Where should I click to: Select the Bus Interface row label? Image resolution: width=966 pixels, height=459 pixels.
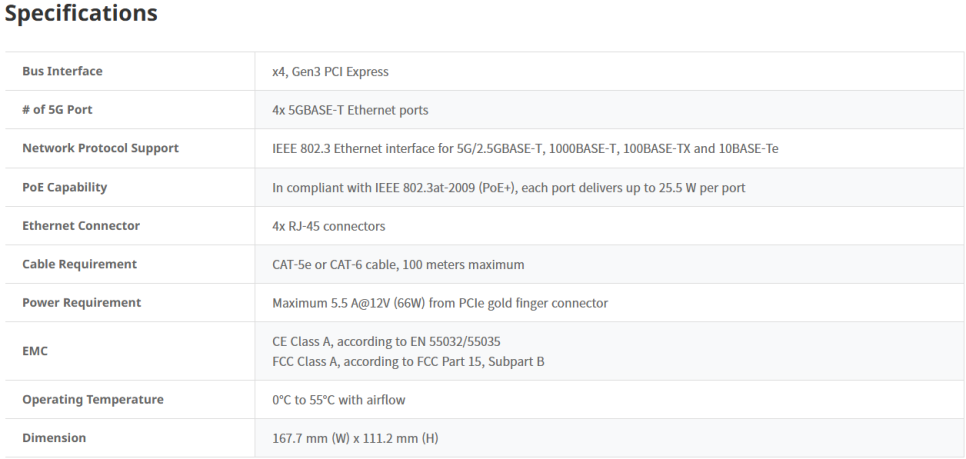point(62,71)
